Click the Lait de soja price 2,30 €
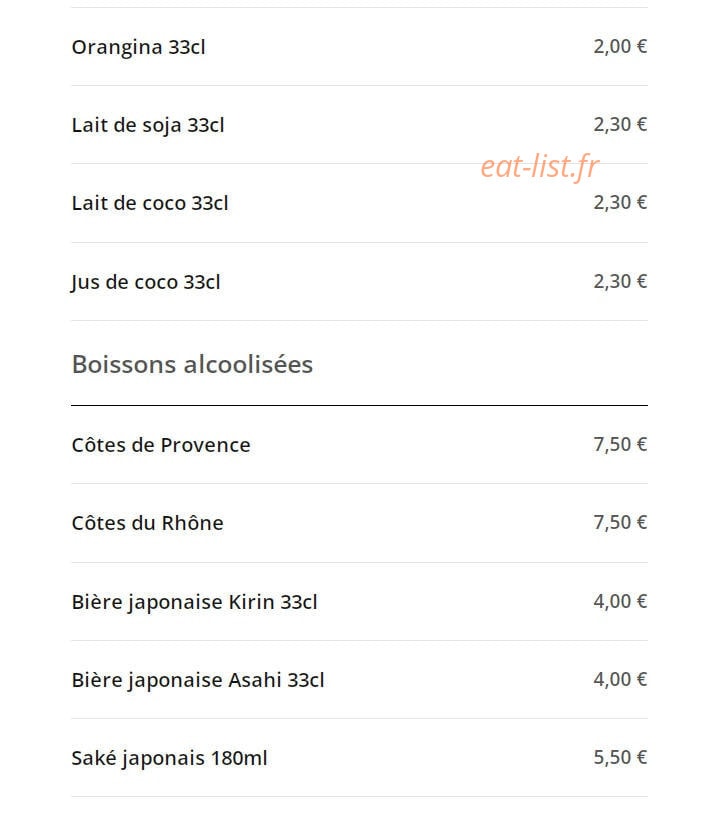711x826 pixels. (620, 124)
